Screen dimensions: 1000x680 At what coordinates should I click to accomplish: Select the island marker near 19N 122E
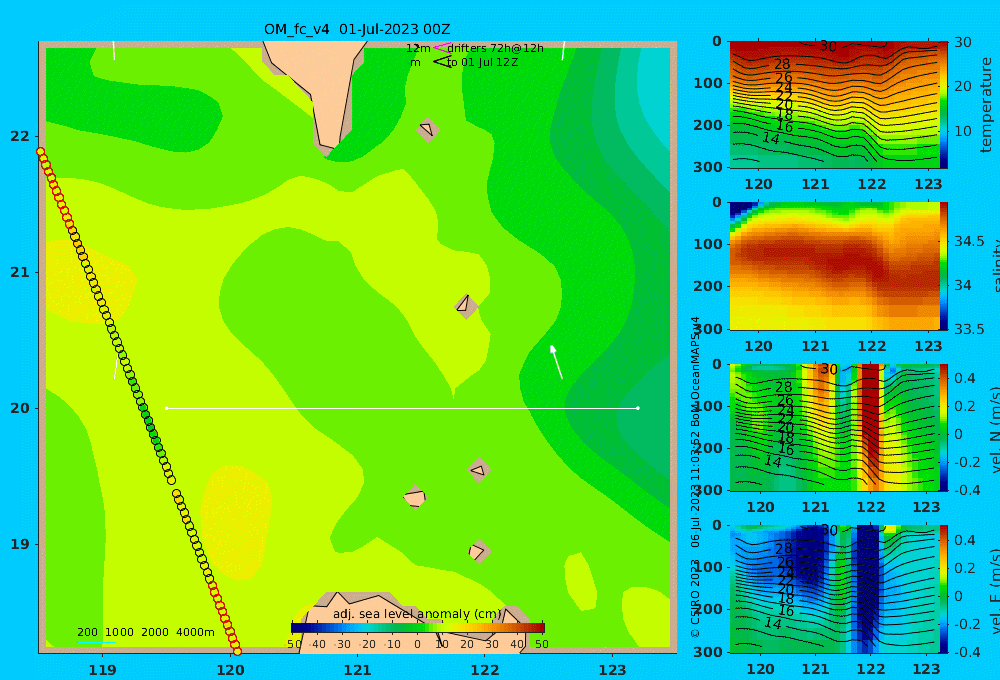pos(478,551)
